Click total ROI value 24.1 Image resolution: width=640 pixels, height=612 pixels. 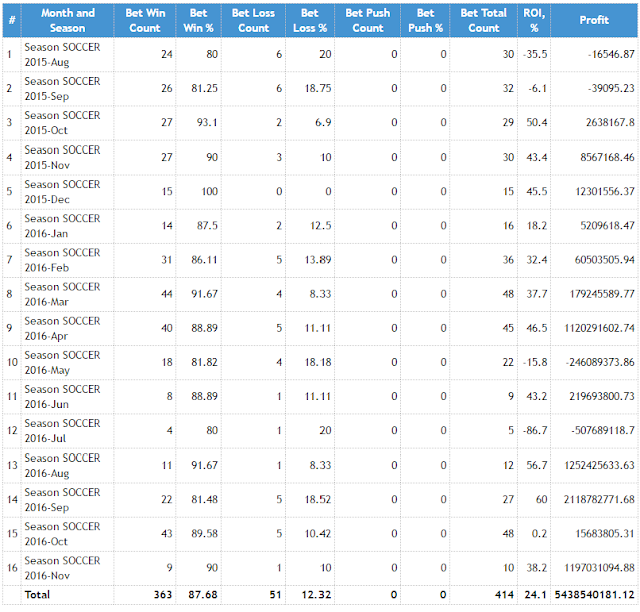pos(535,595)
